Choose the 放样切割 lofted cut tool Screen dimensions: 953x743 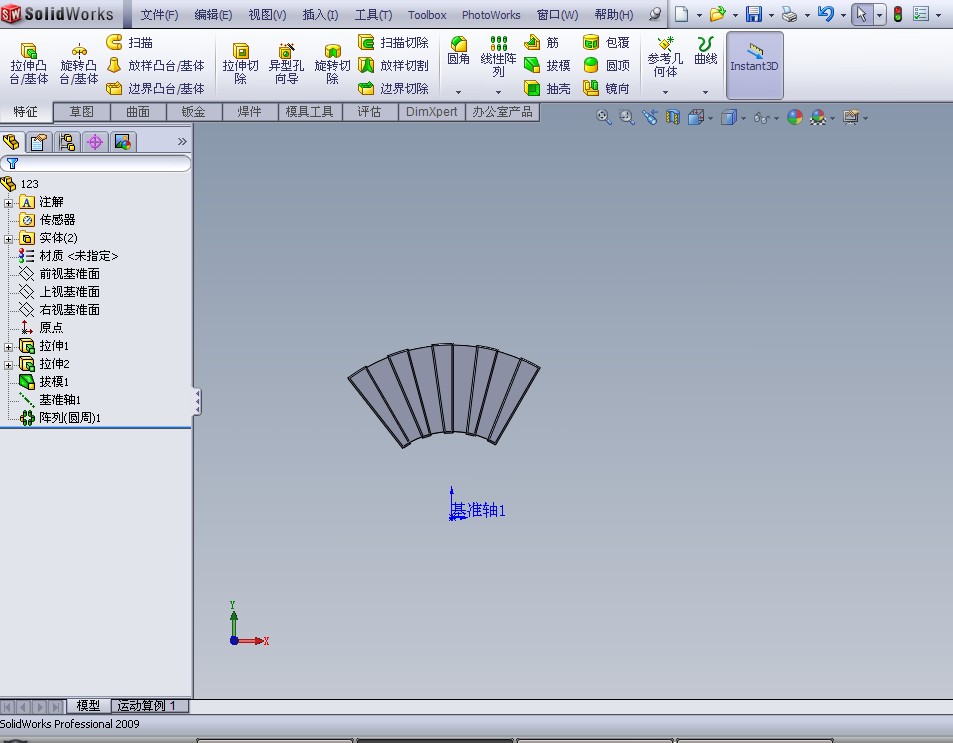click(393, 66)
